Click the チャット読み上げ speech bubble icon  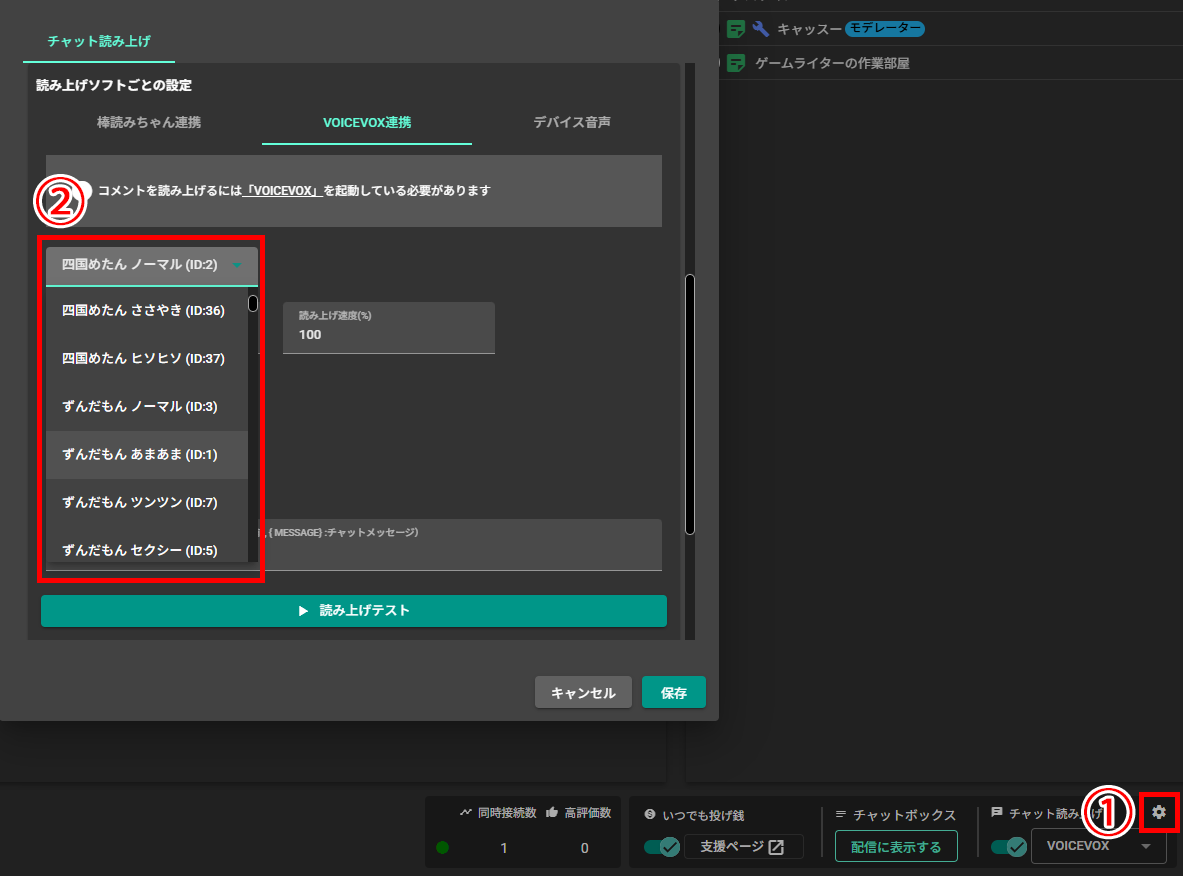coord(997,813)
